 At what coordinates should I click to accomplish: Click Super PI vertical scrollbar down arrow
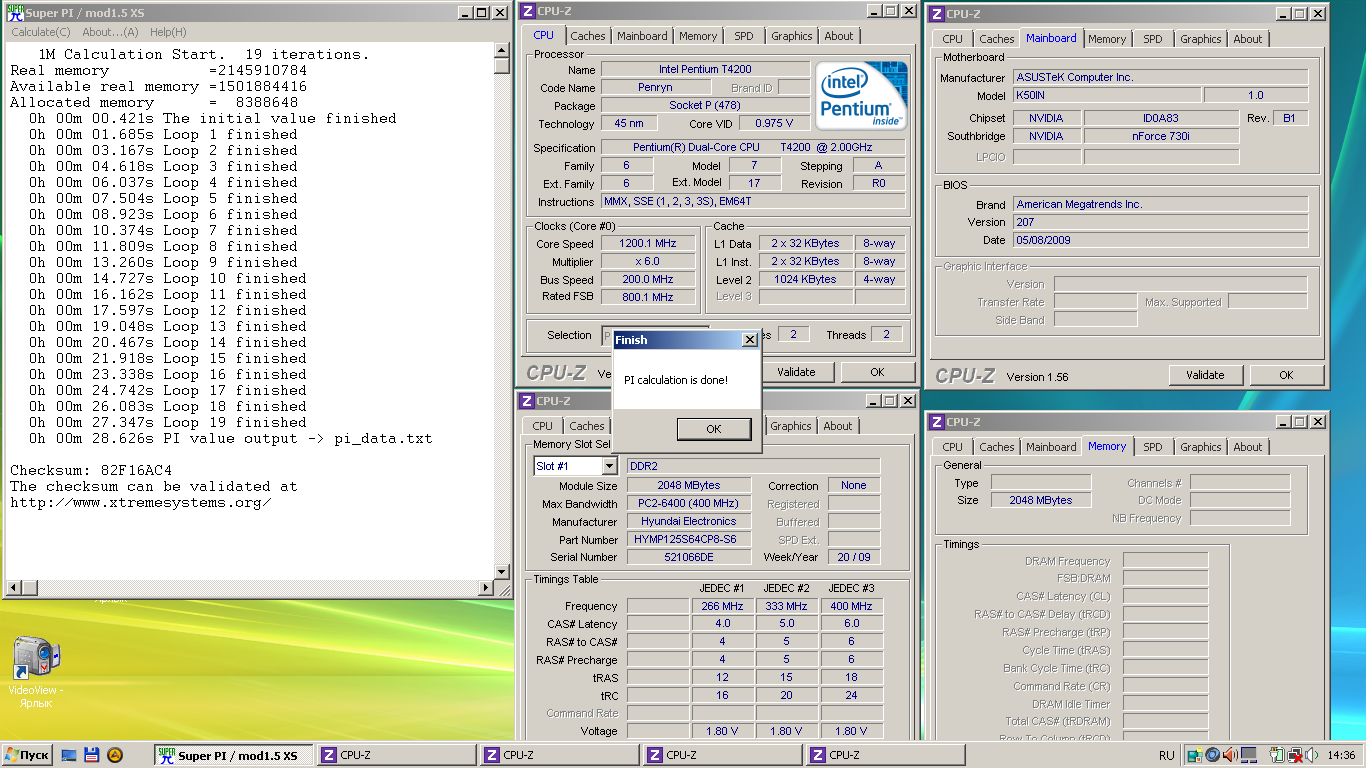(502, 571)
